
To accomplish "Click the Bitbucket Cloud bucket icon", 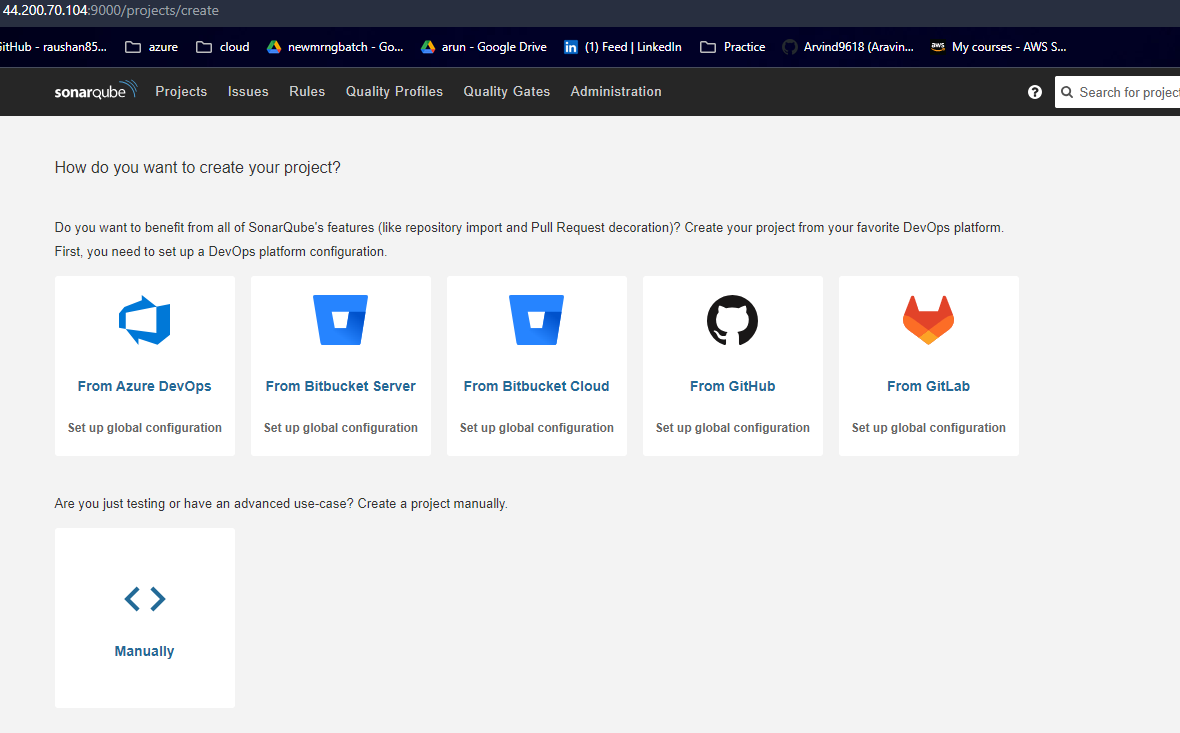I will click(536, 321).
